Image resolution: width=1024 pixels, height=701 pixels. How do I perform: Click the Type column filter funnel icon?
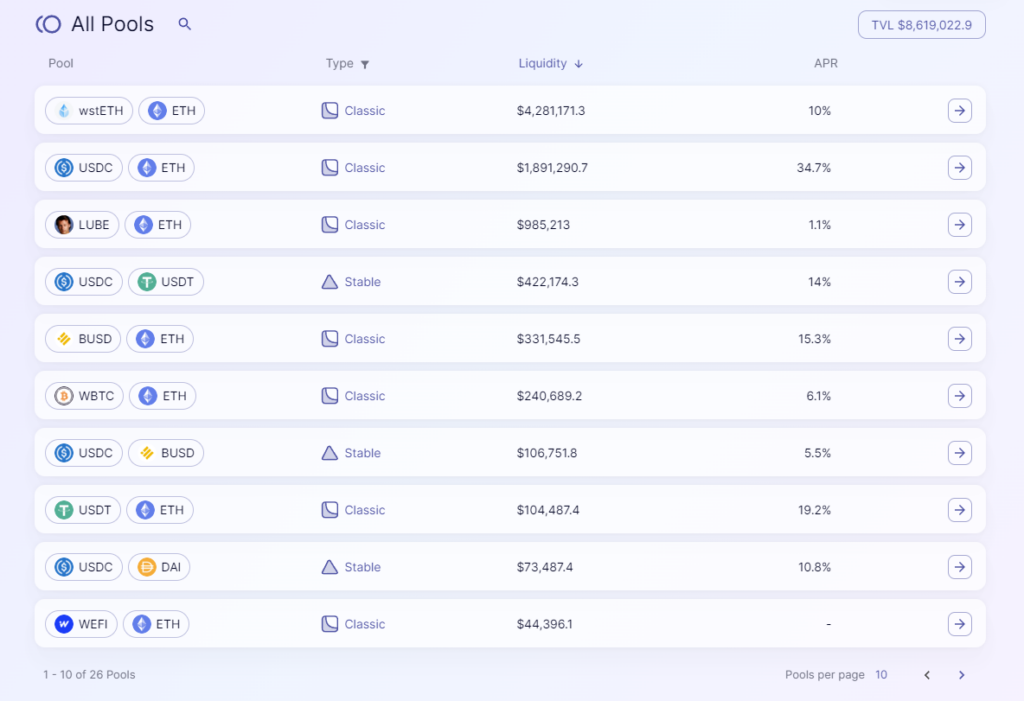click(365, 64)
